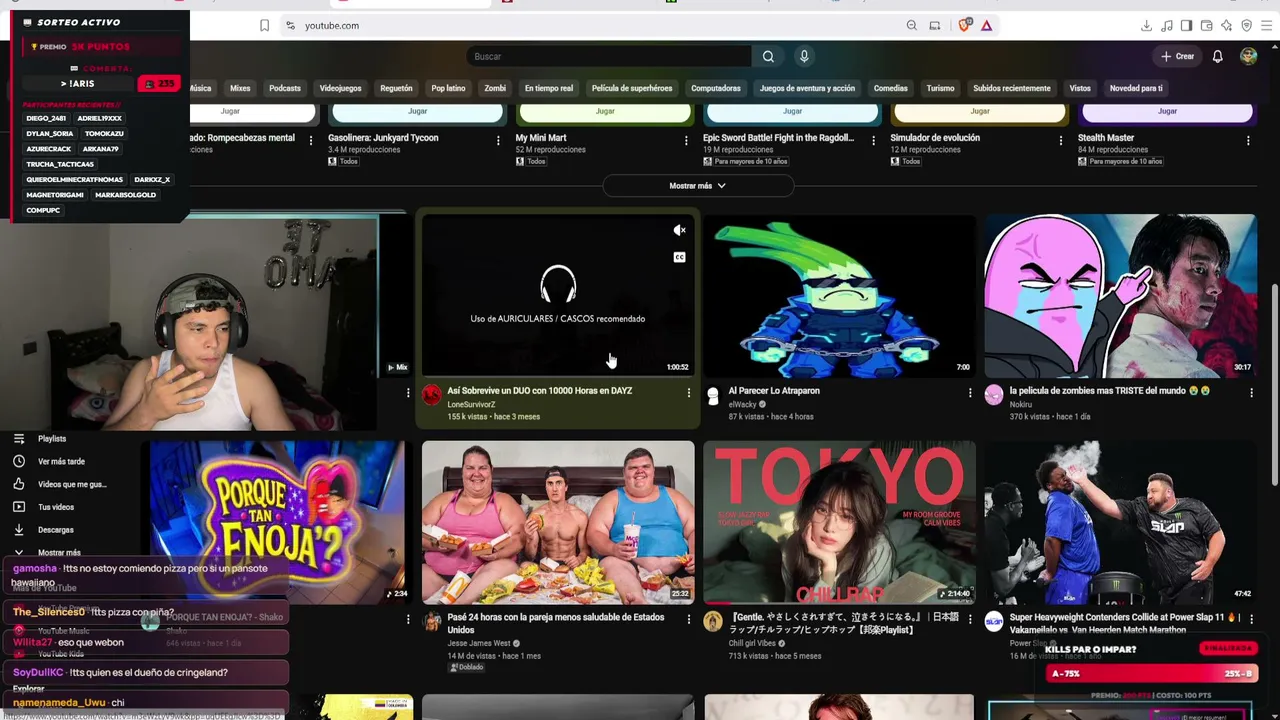Image resolution: width=1280 pixels, height=720 pixels.
Task: Select the Vistos filter chip
Action: click(1080, 88)
